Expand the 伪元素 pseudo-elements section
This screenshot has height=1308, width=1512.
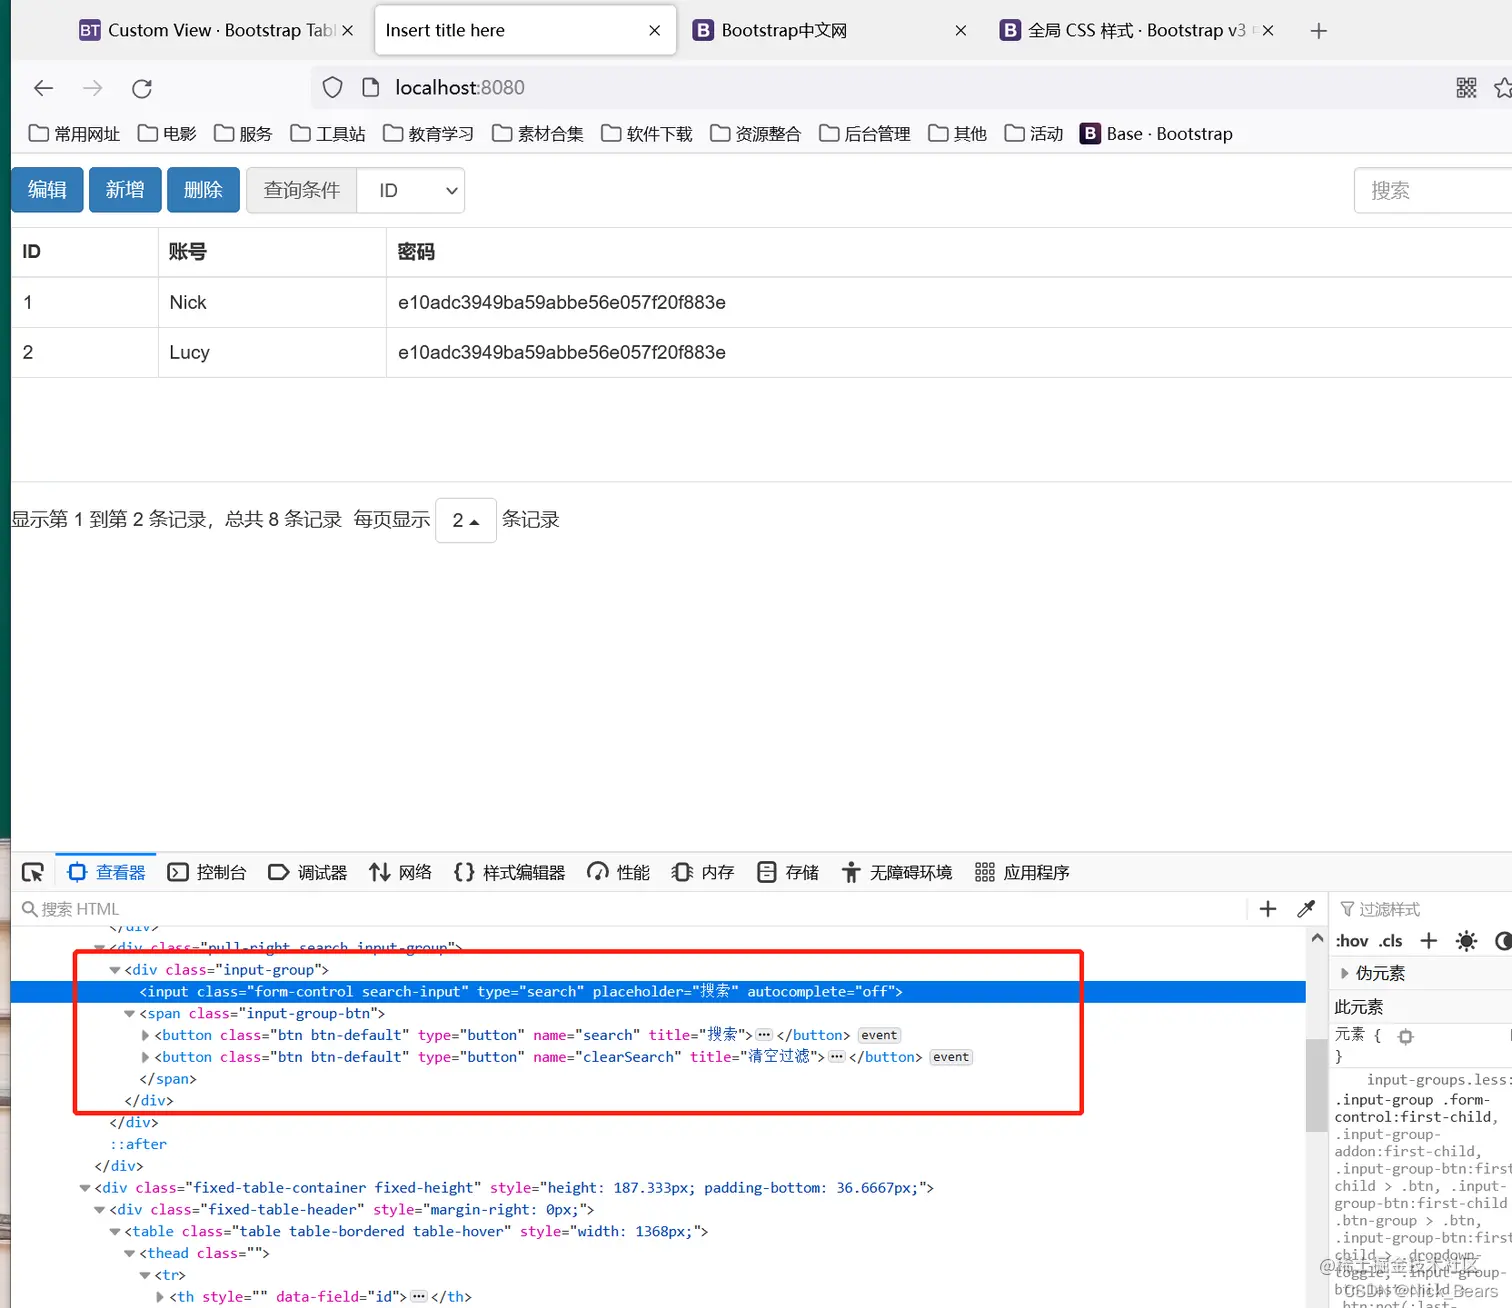1345,973
